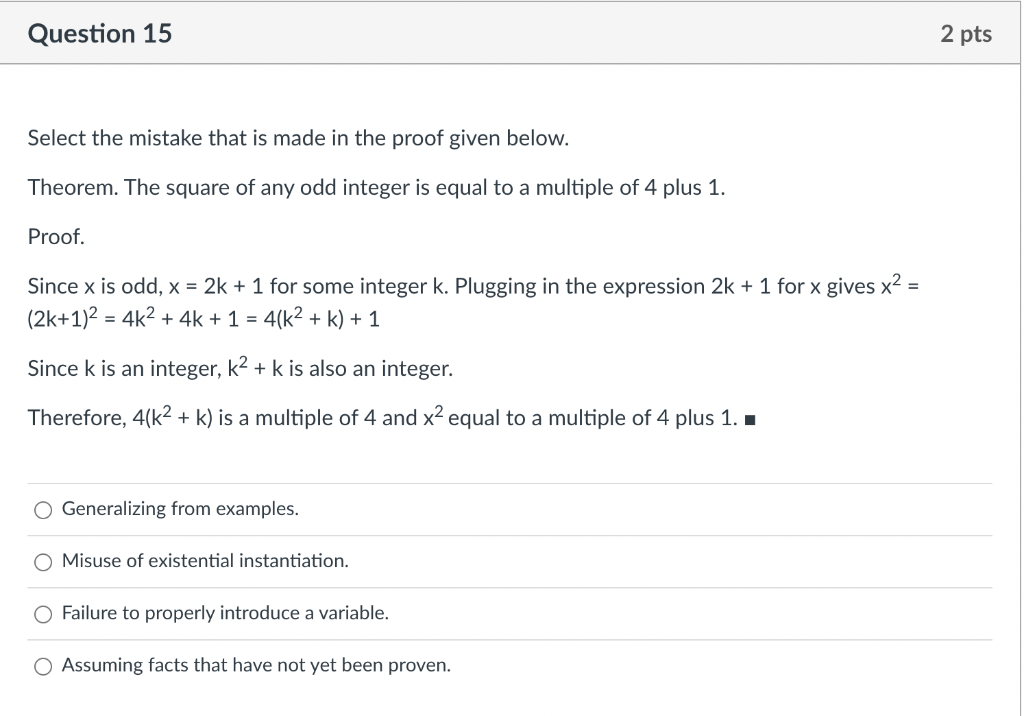Click the "Misuse of existential instantiation" label text
The height and width of the screenshot is (716, 1024).
[204, 561]
